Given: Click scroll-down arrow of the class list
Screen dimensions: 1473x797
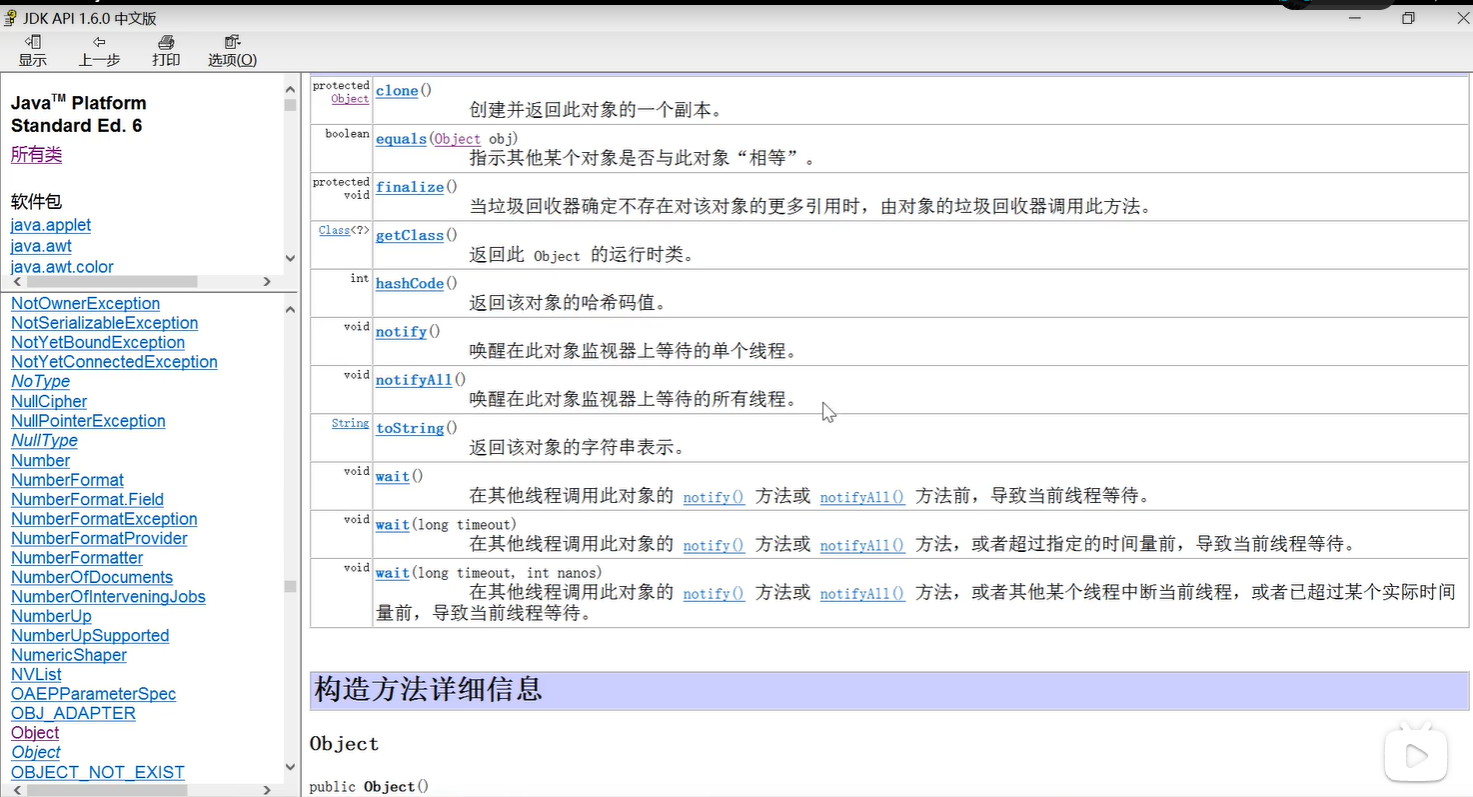Looking at the screenshot, I should pyautogui.click(x=290, y=767).
